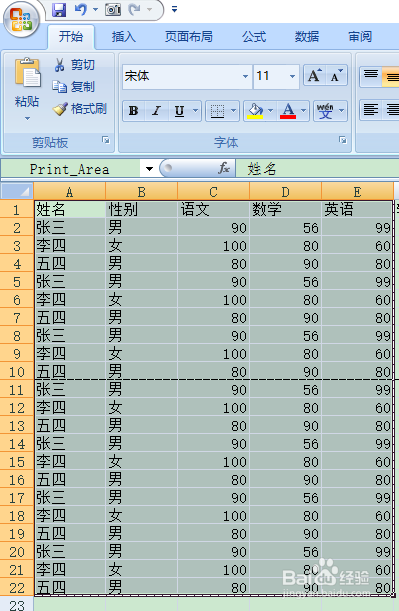Click cell C1 containing 语文
Viewport: 399px width, 611px height.
(214, 210)
